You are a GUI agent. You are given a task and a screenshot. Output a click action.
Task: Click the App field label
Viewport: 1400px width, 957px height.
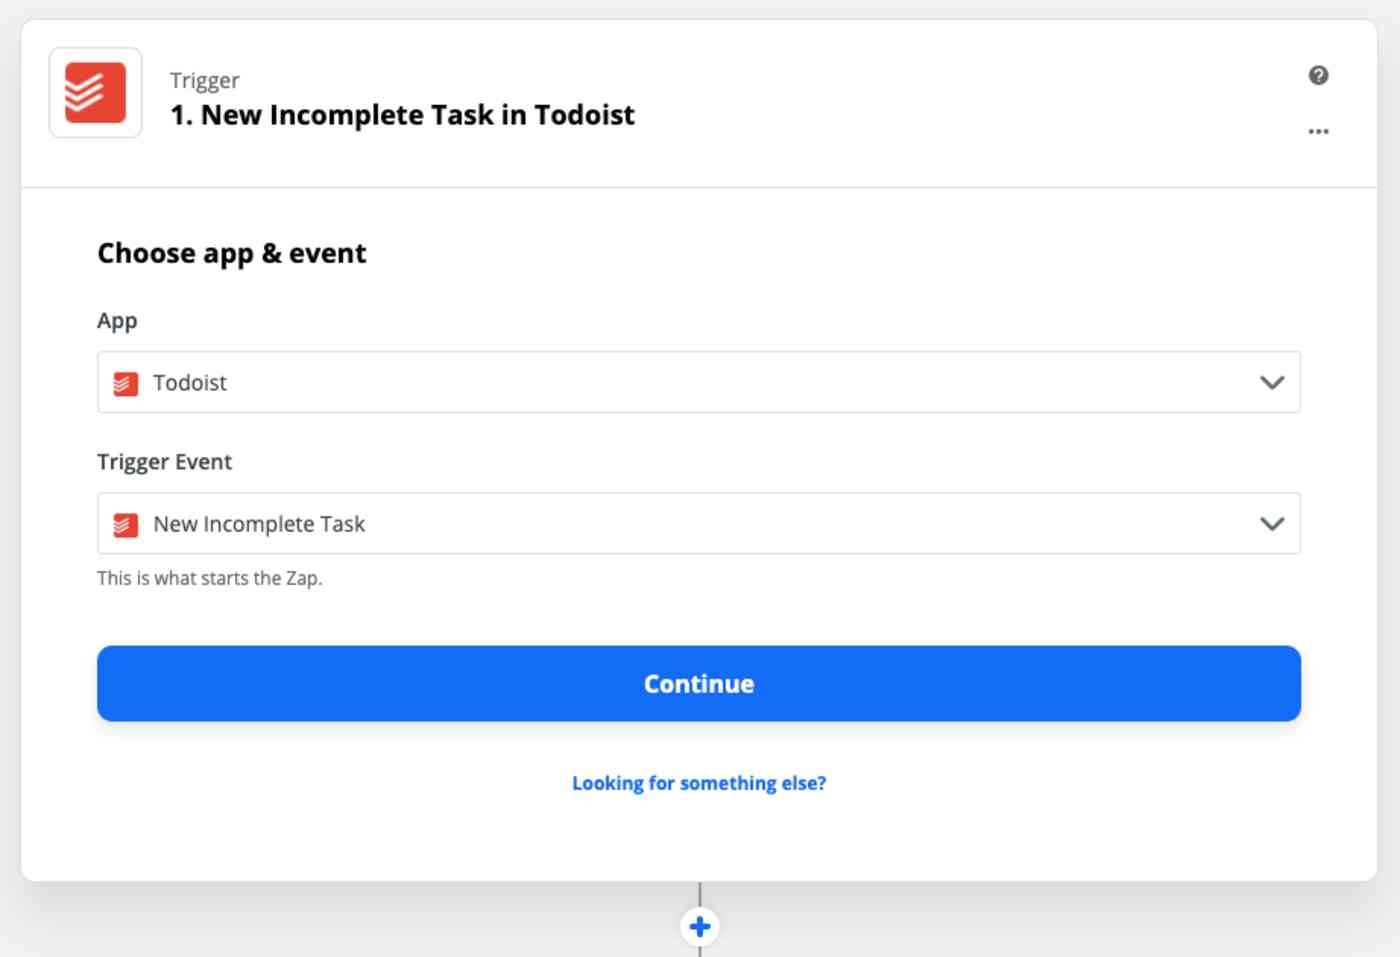point(117,321)
